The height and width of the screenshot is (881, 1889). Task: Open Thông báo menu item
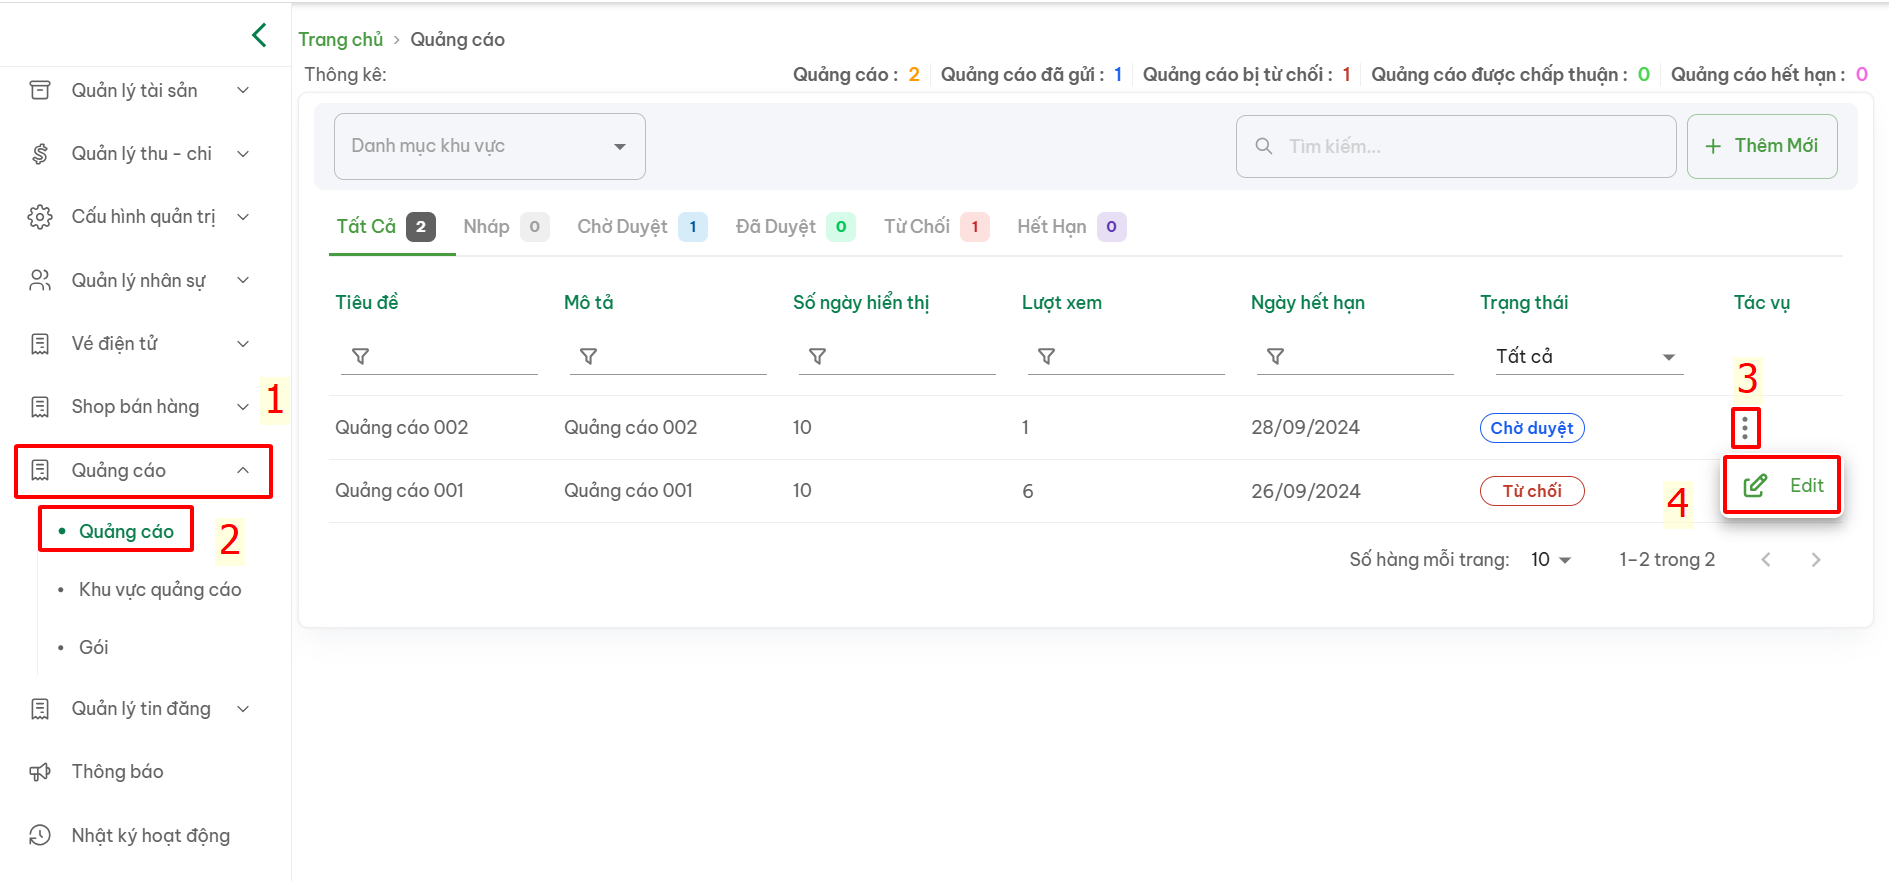[117, 772]
